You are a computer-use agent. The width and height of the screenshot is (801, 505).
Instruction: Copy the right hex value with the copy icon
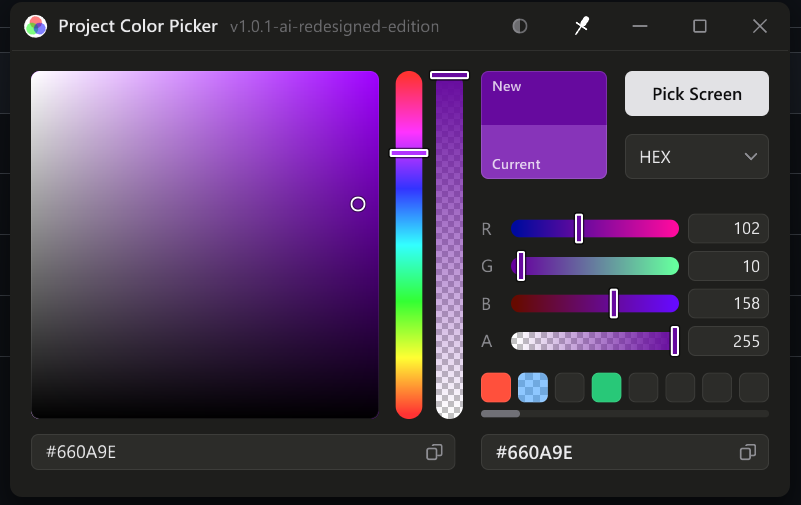pyautogui.click(x=748, y=452)
